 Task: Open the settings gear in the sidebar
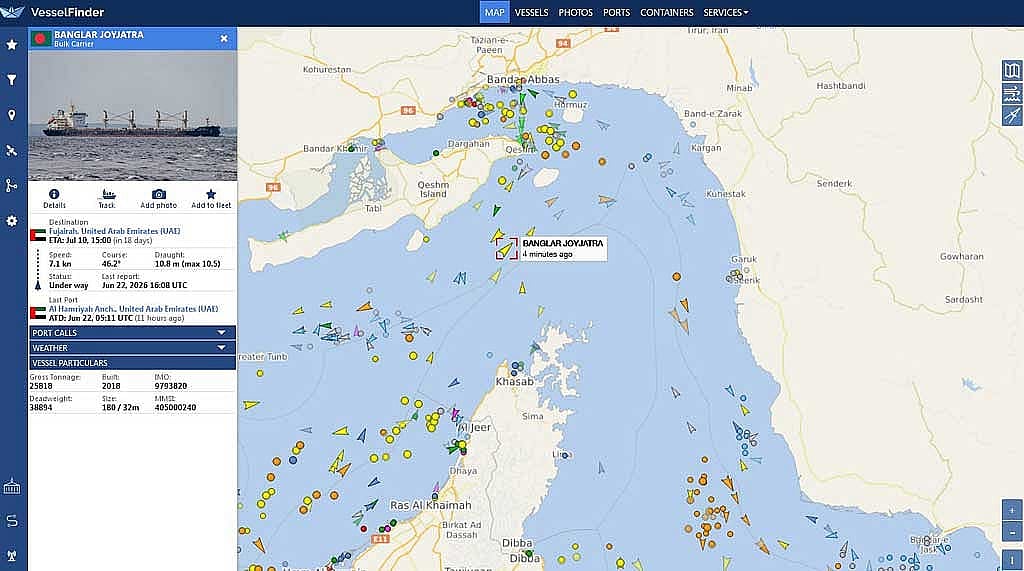click(12, 221)
